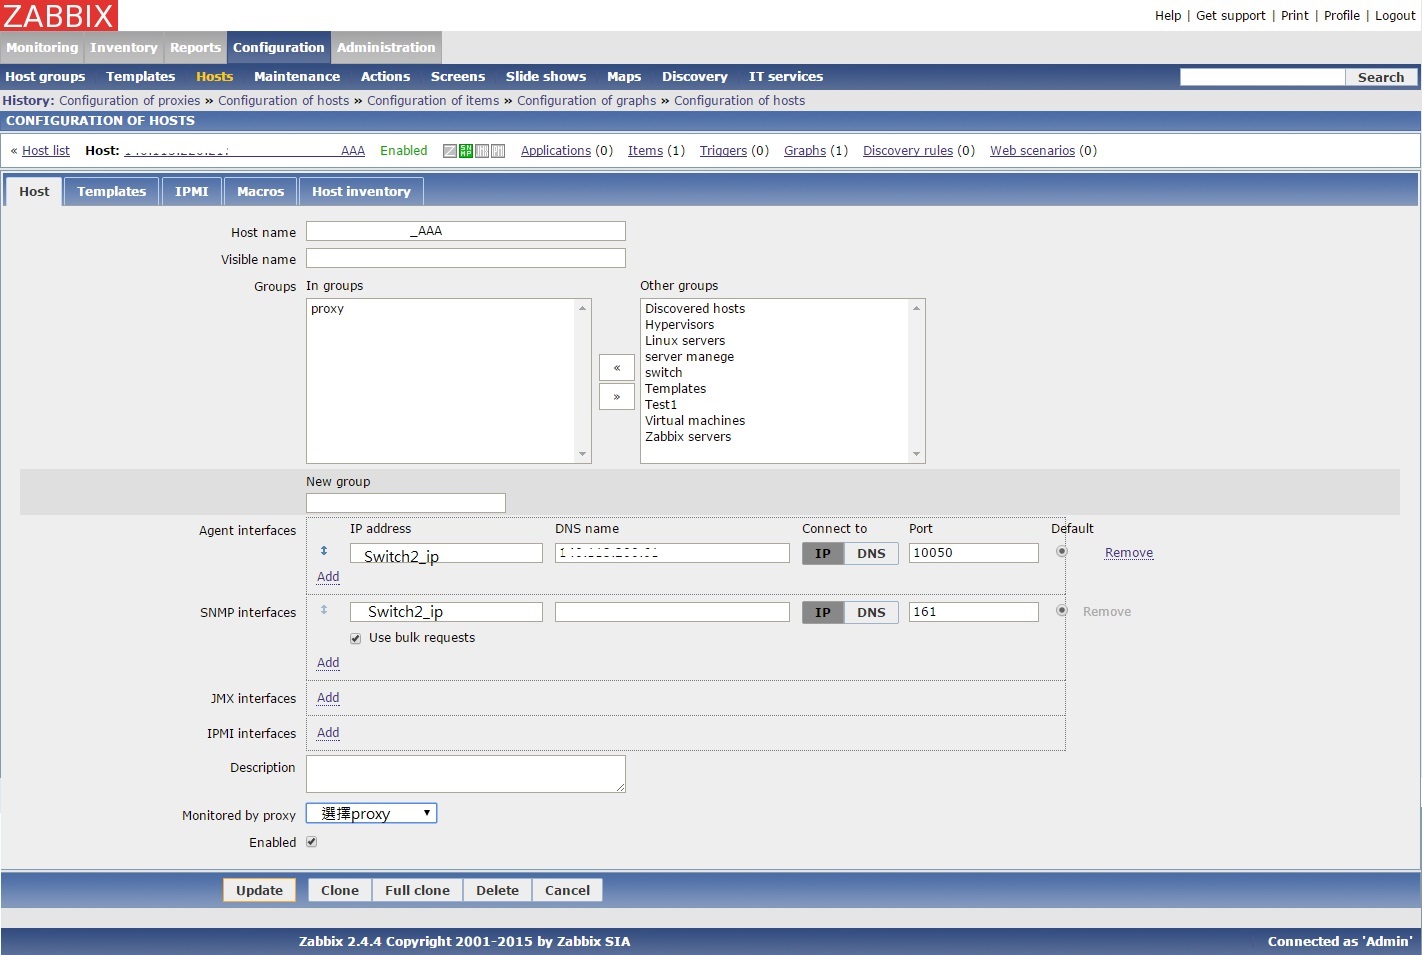Click the Zabbix agent availability icon

(x=450, y=151)
